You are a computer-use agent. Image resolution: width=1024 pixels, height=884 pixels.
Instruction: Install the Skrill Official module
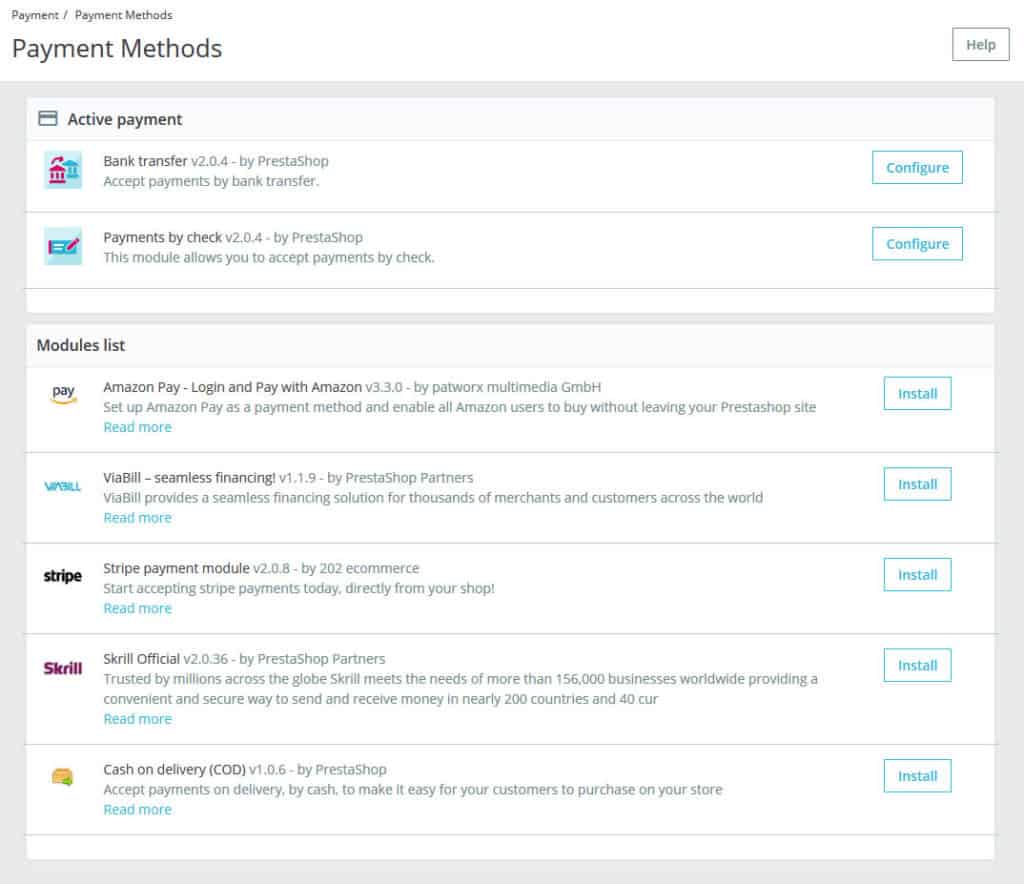[x=917, y=665]
